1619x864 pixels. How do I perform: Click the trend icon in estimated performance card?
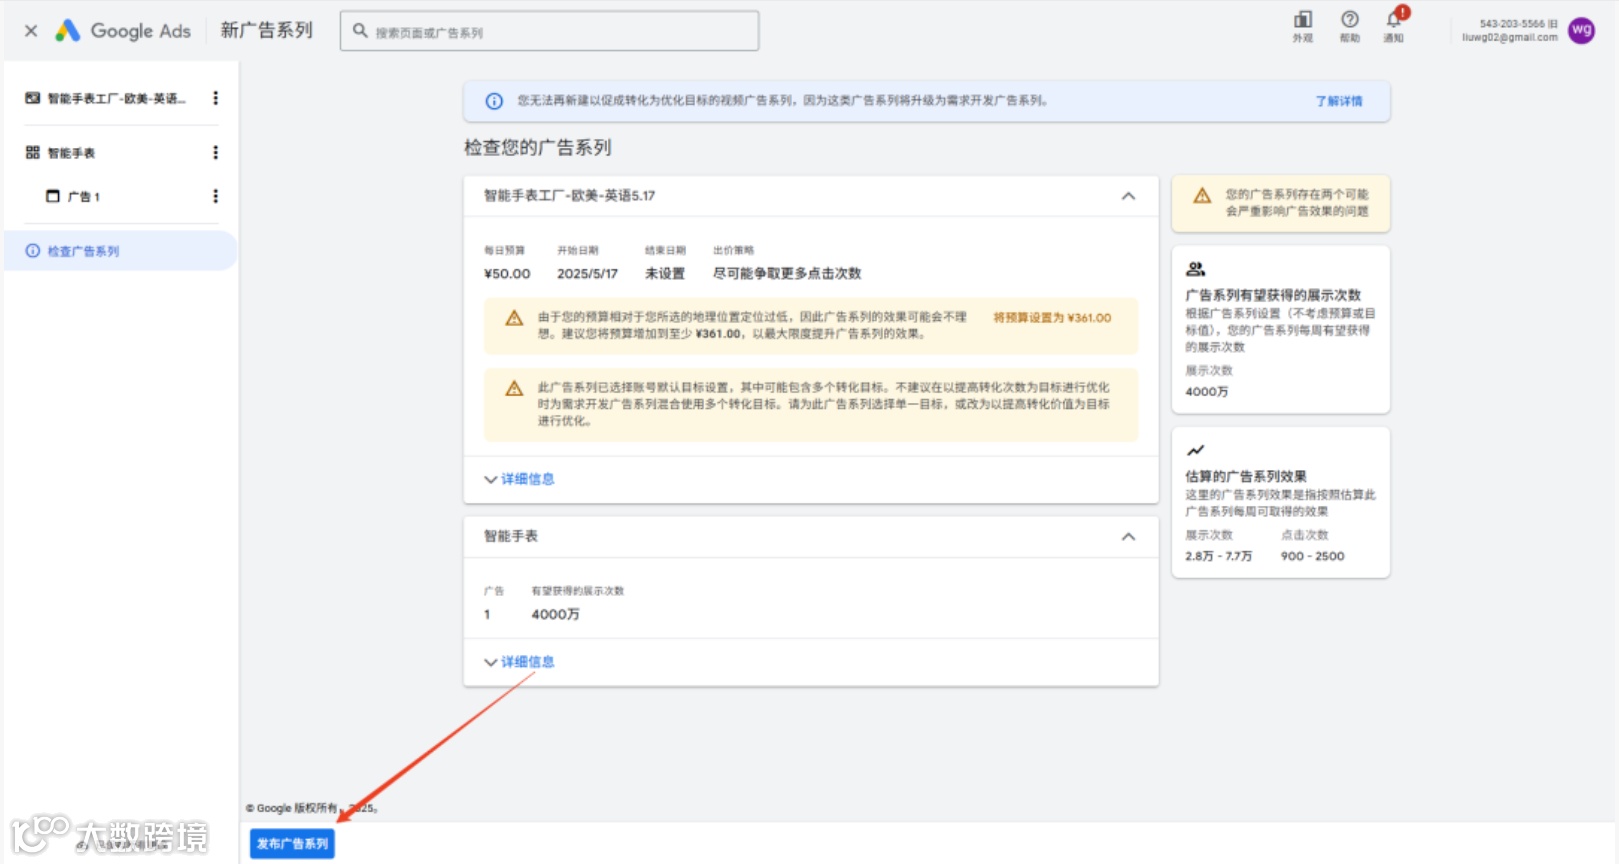[1195, 450]
